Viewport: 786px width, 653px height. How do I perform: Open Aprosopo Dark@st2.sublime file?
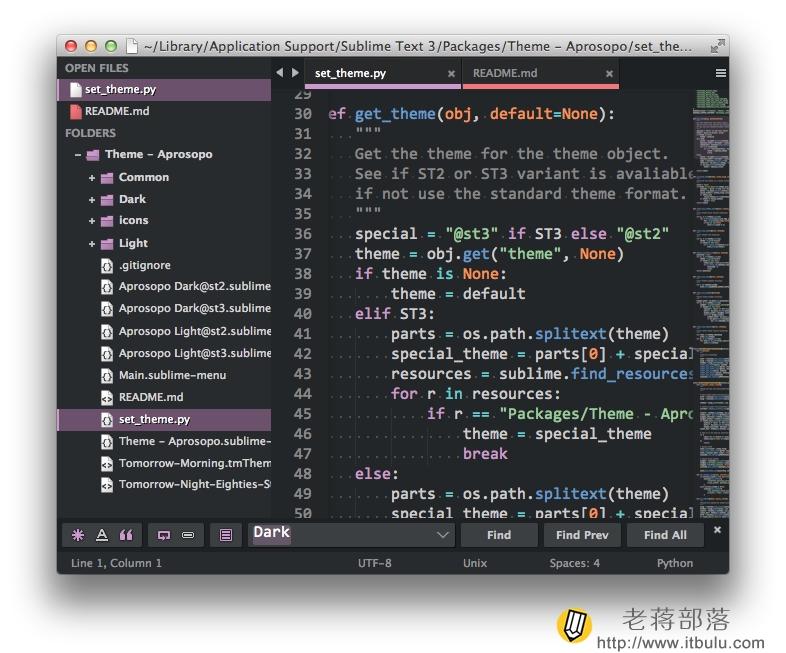tap(194, 286)
